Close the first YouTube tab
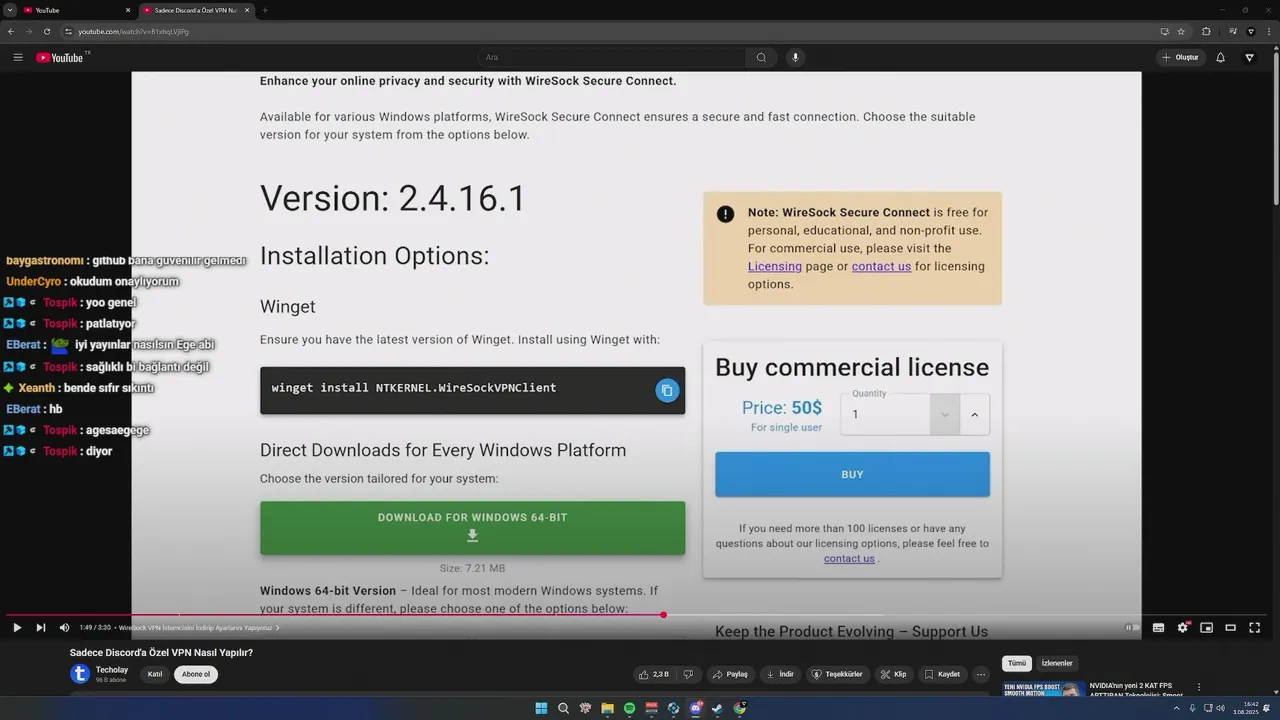Viewport: 1280px width, 720px height. click(128, 10)
